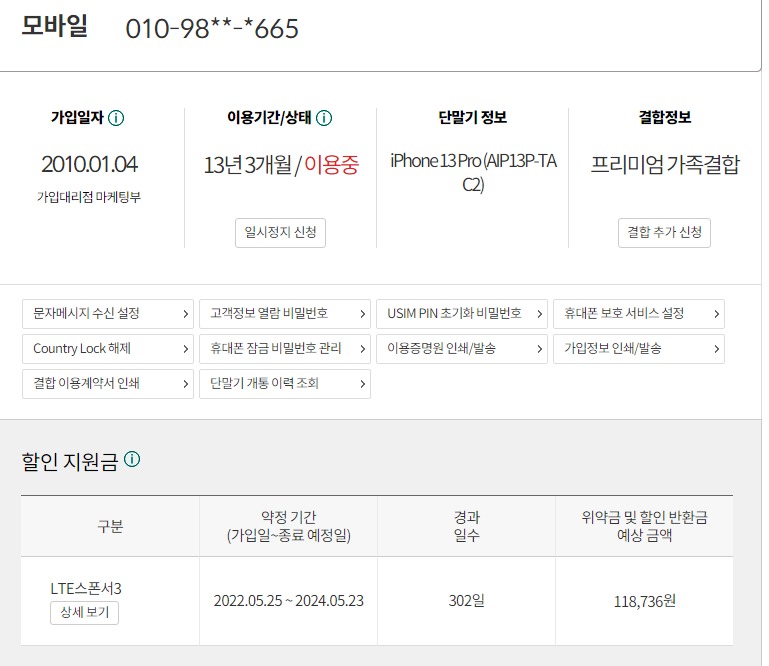Click Country Lock 해제 option

click(x=108, y=349)
